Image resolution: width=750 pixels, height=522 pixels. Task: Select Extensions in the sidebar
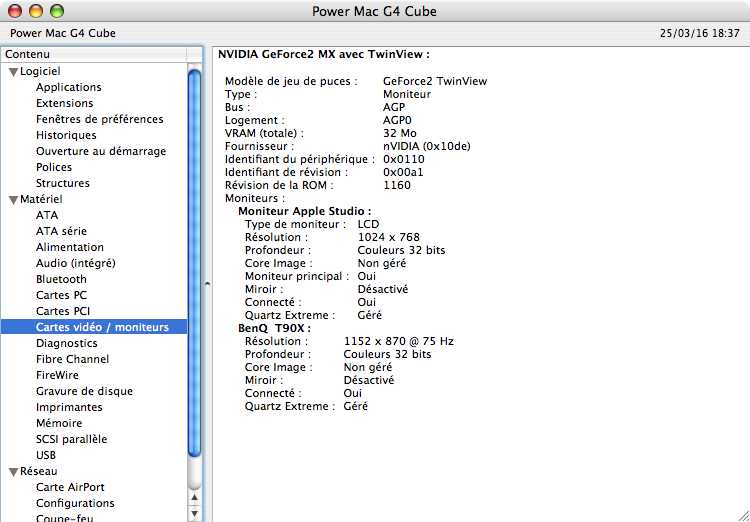65,103
